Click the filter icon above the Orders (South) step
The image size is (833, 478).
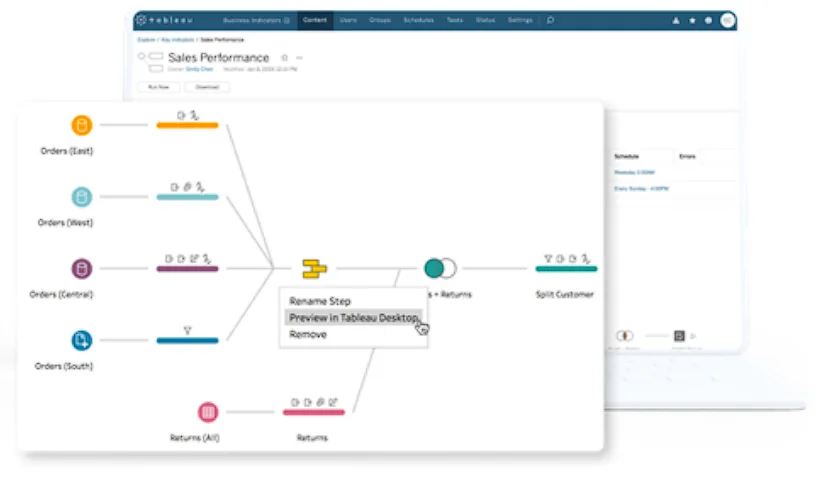(x=188, y=330)
